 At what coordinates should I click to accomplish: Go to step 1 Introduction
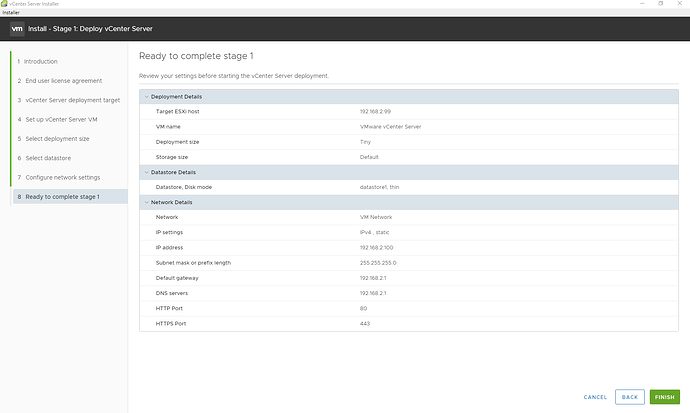click(40, 62)
